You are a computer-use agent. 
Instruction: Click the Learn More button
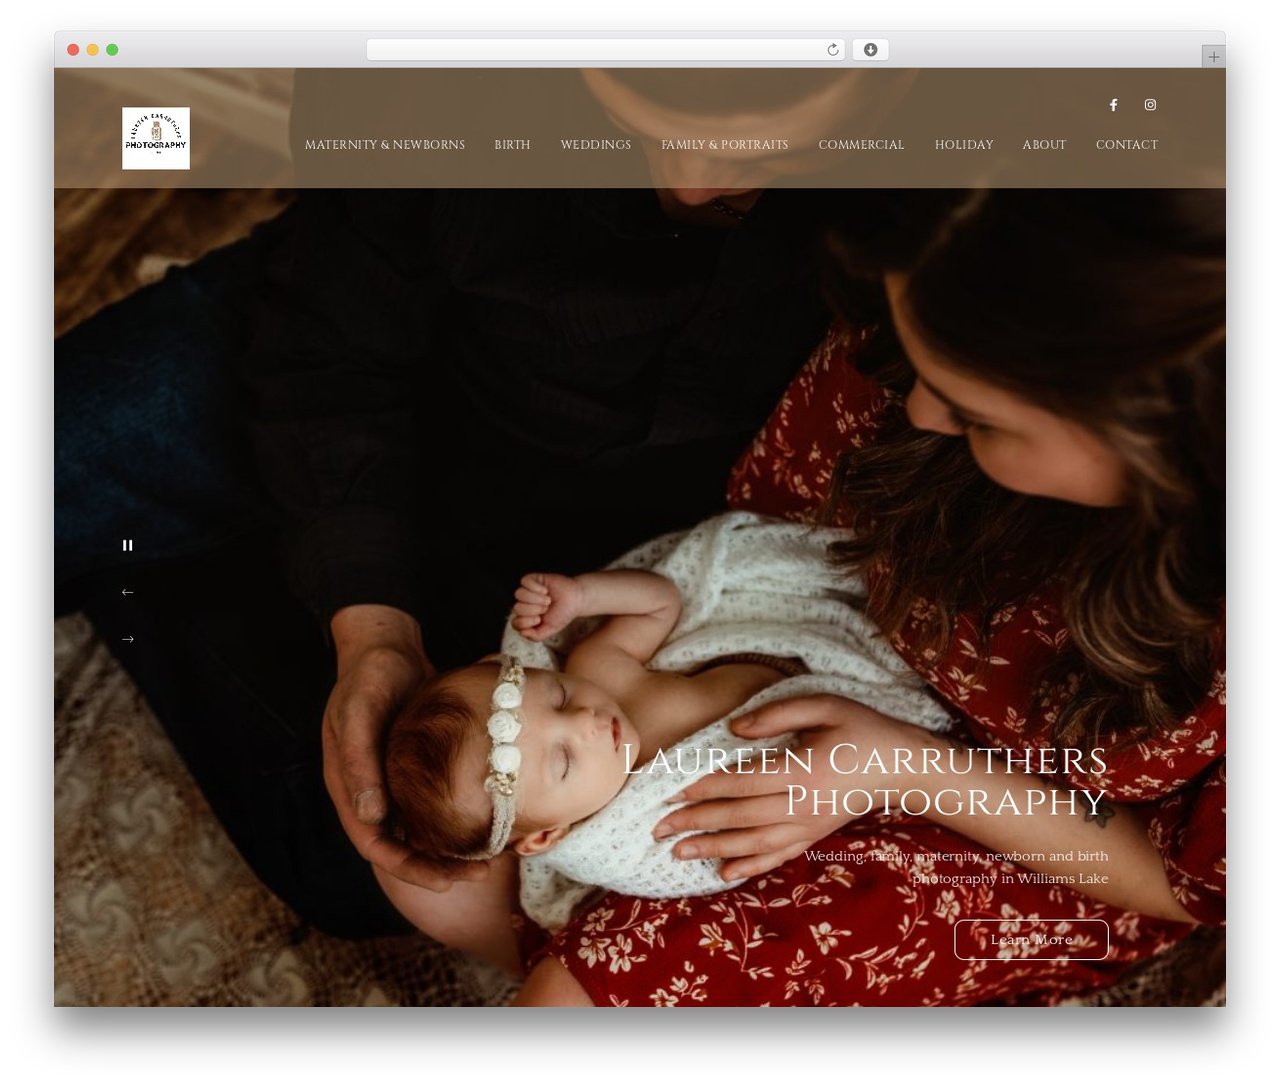coord(1031,940)
